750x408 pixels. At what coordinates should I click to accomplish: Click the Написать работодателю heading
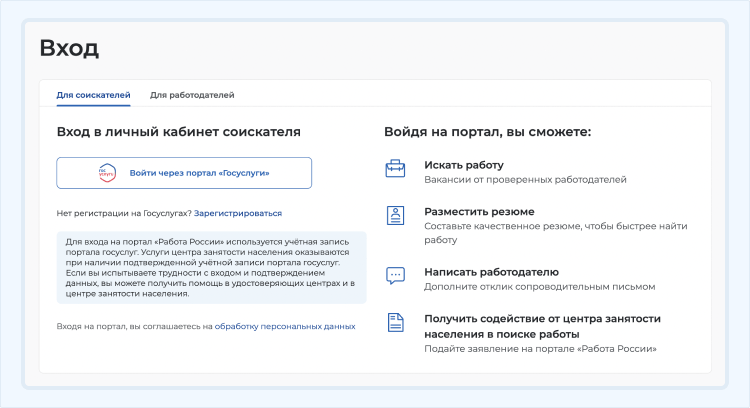pos(491,272)
